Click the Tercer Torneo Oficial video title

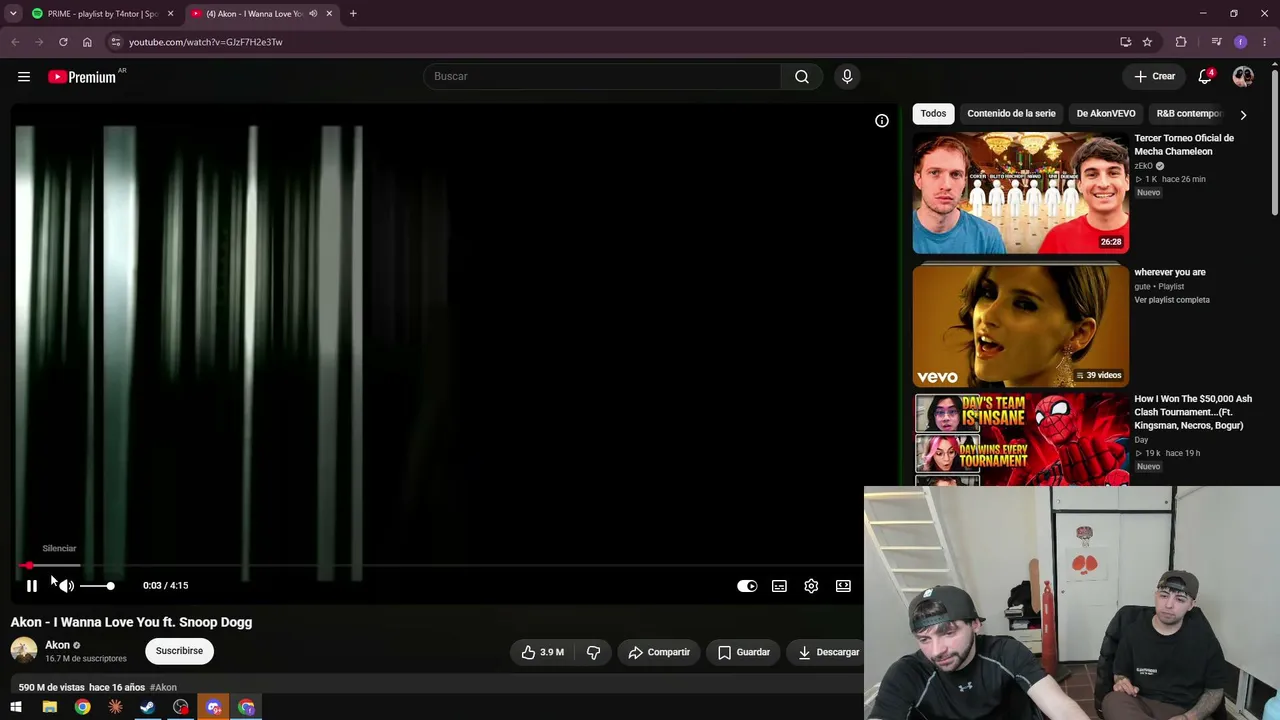click(x=1184, y=145)
